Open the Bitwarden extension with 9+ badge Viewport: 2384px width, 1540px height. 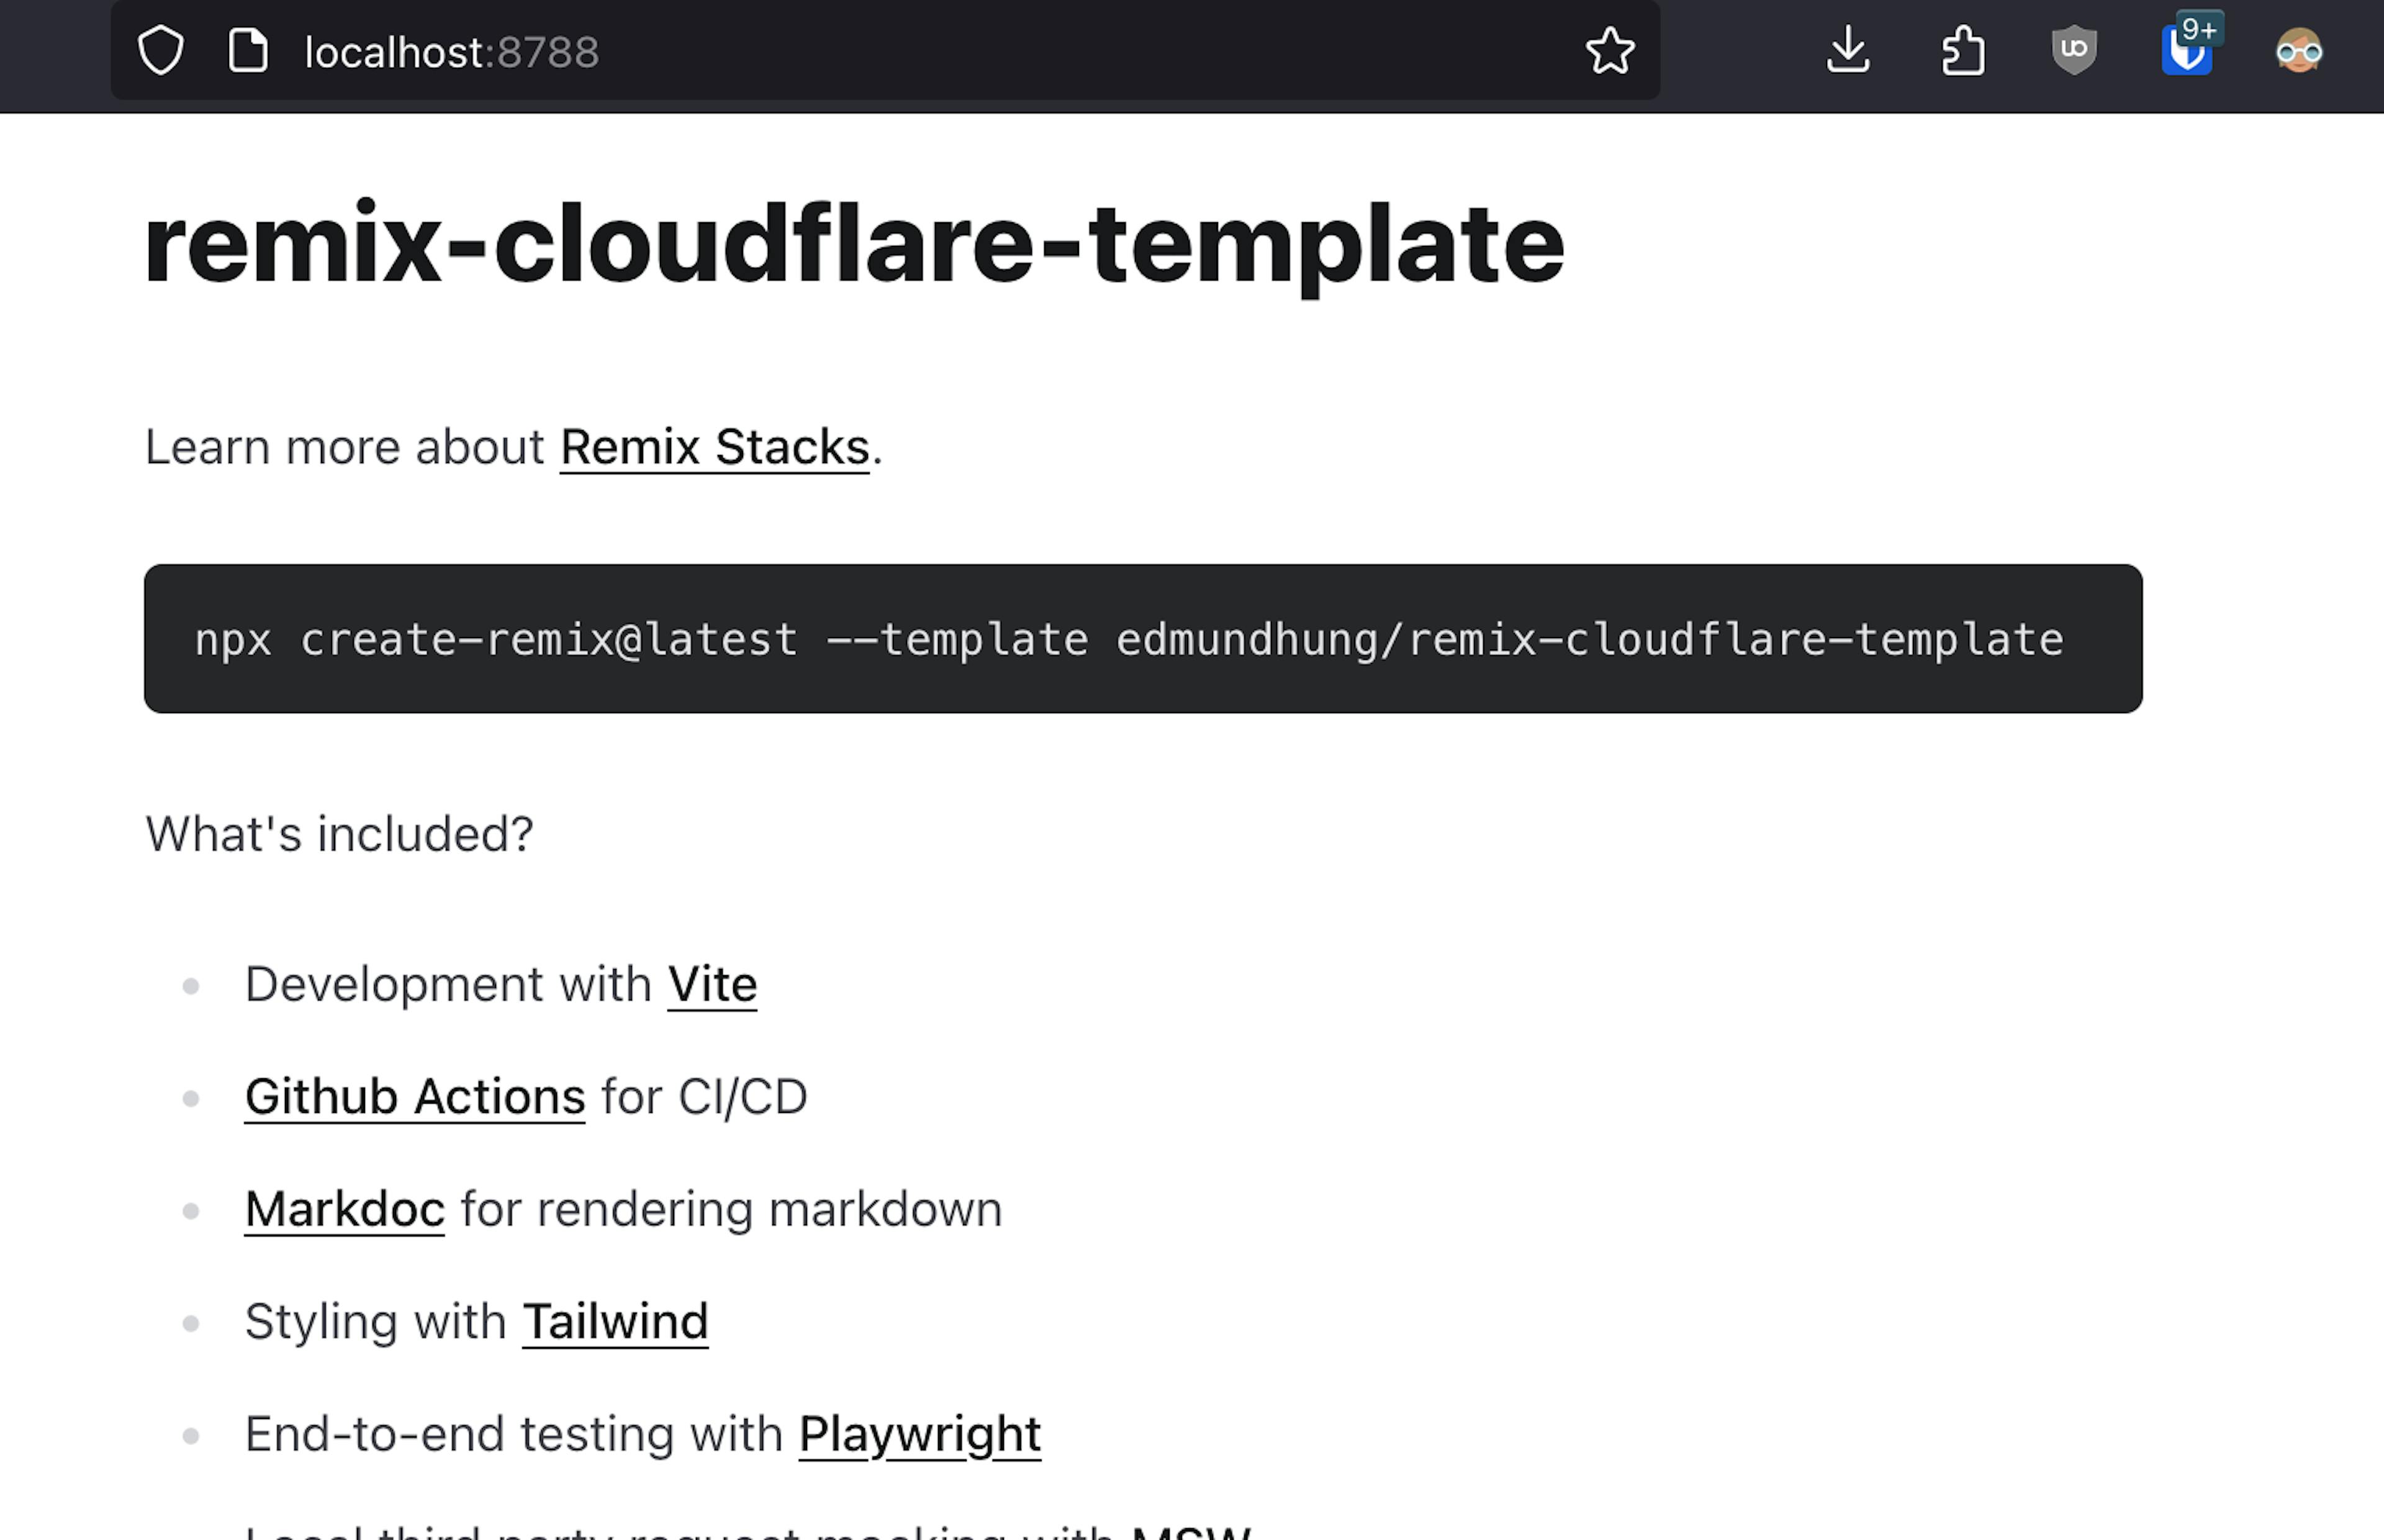[x=2187, y=51]
